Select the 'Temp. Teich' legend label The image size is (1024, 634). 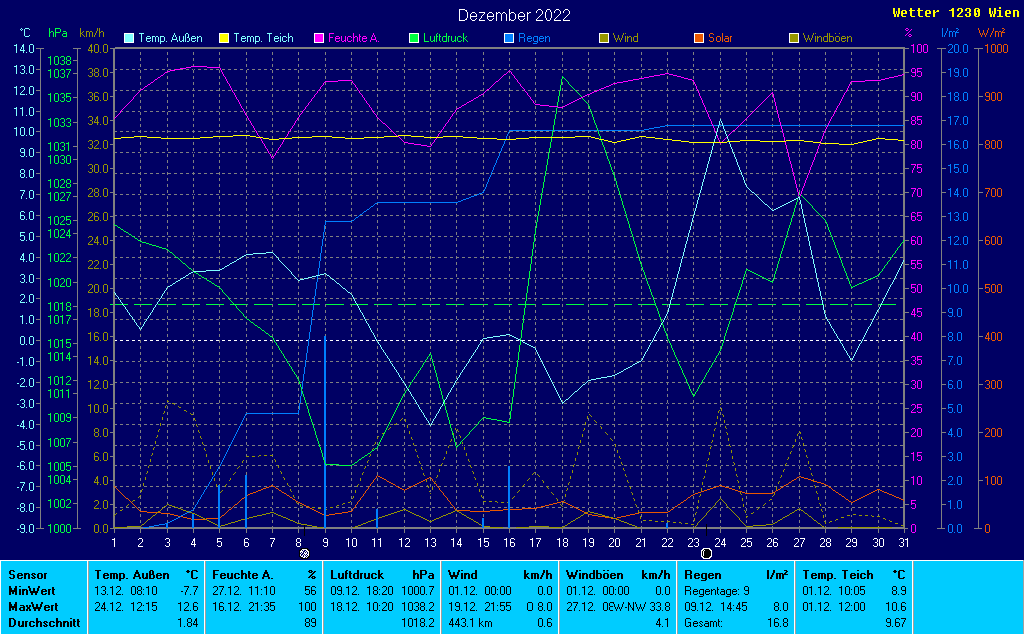[x=263, y=39]
